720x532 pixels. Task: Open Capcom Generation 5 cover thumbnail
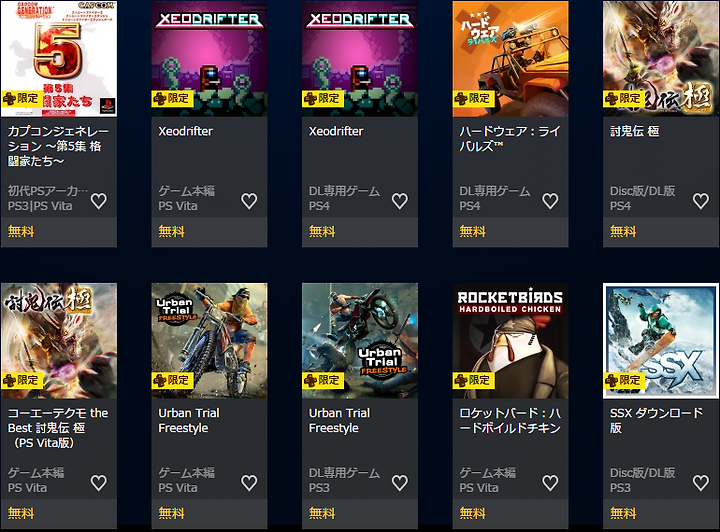pos(59,59)
